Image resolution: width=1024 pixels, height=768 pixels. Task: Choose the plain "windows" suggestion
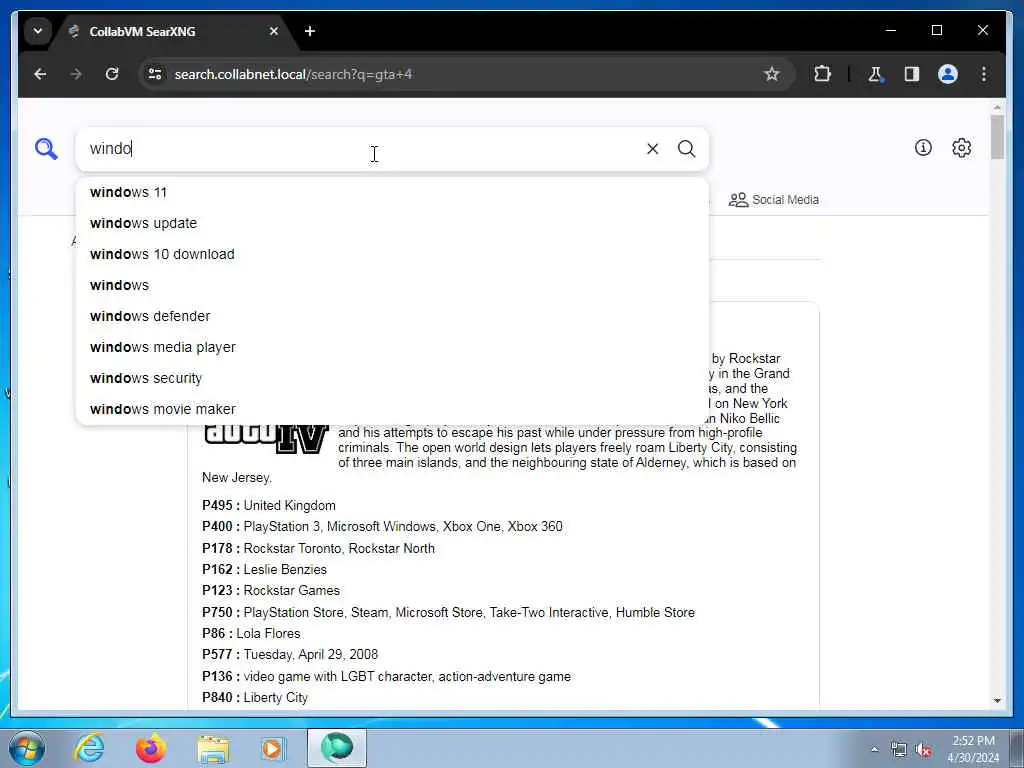[x=392, y=285]
